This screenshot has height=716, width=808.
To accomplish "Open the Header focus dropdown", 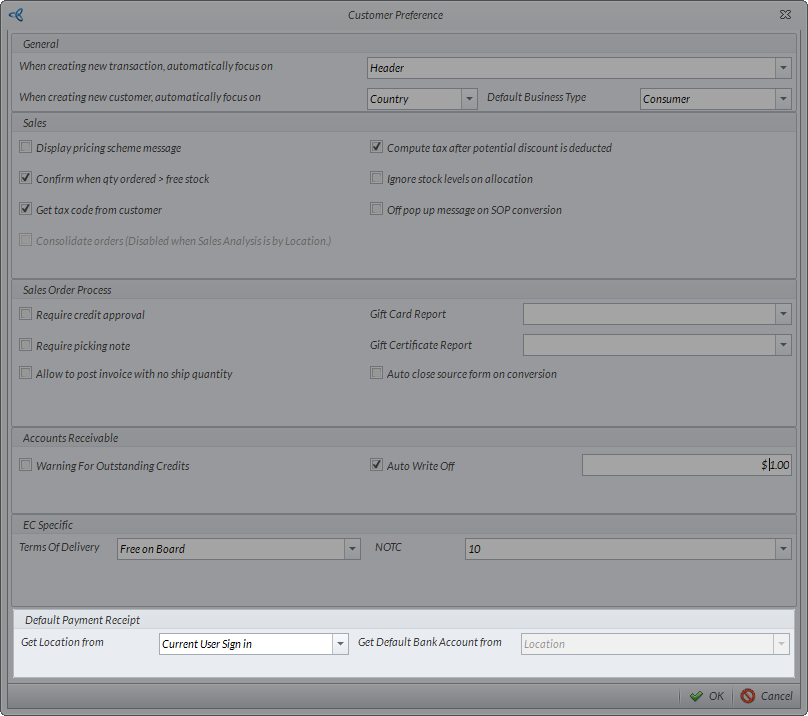I will (783, 68).
